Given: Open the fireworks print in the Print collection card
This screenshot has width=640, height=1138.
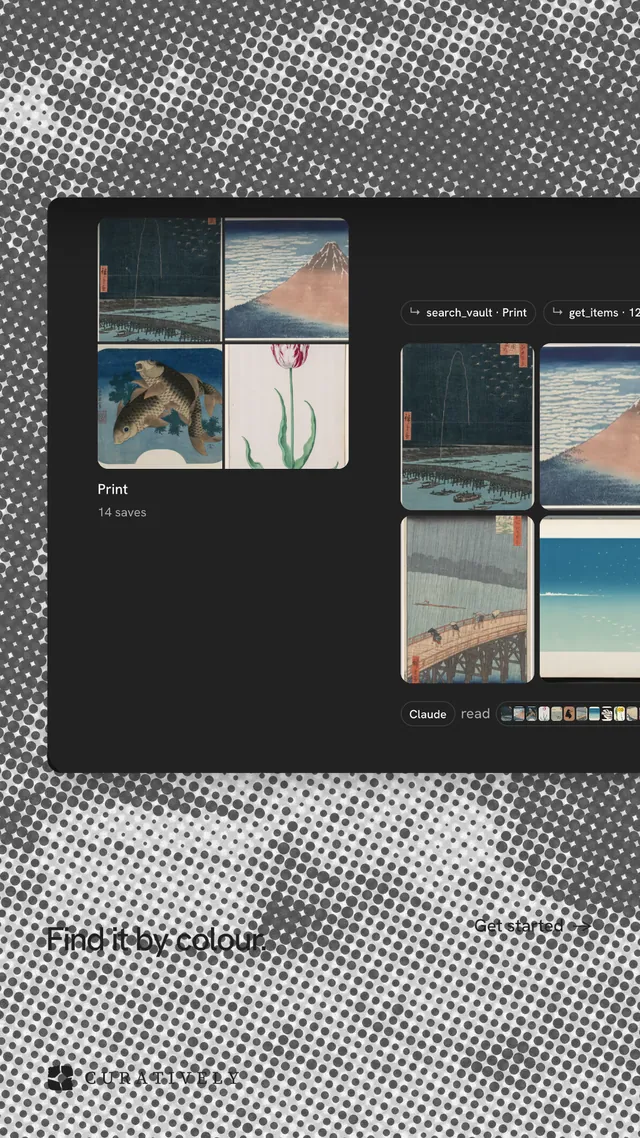Looking at the screenshot, I should (x=160, y=279).
